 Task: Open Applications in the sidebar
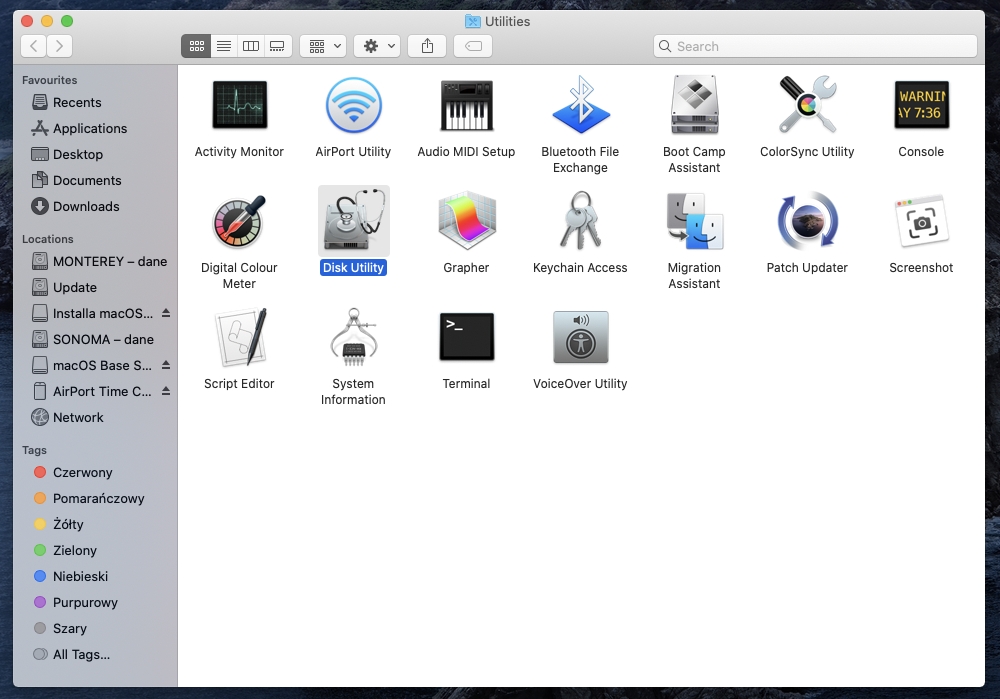point(95,128)
